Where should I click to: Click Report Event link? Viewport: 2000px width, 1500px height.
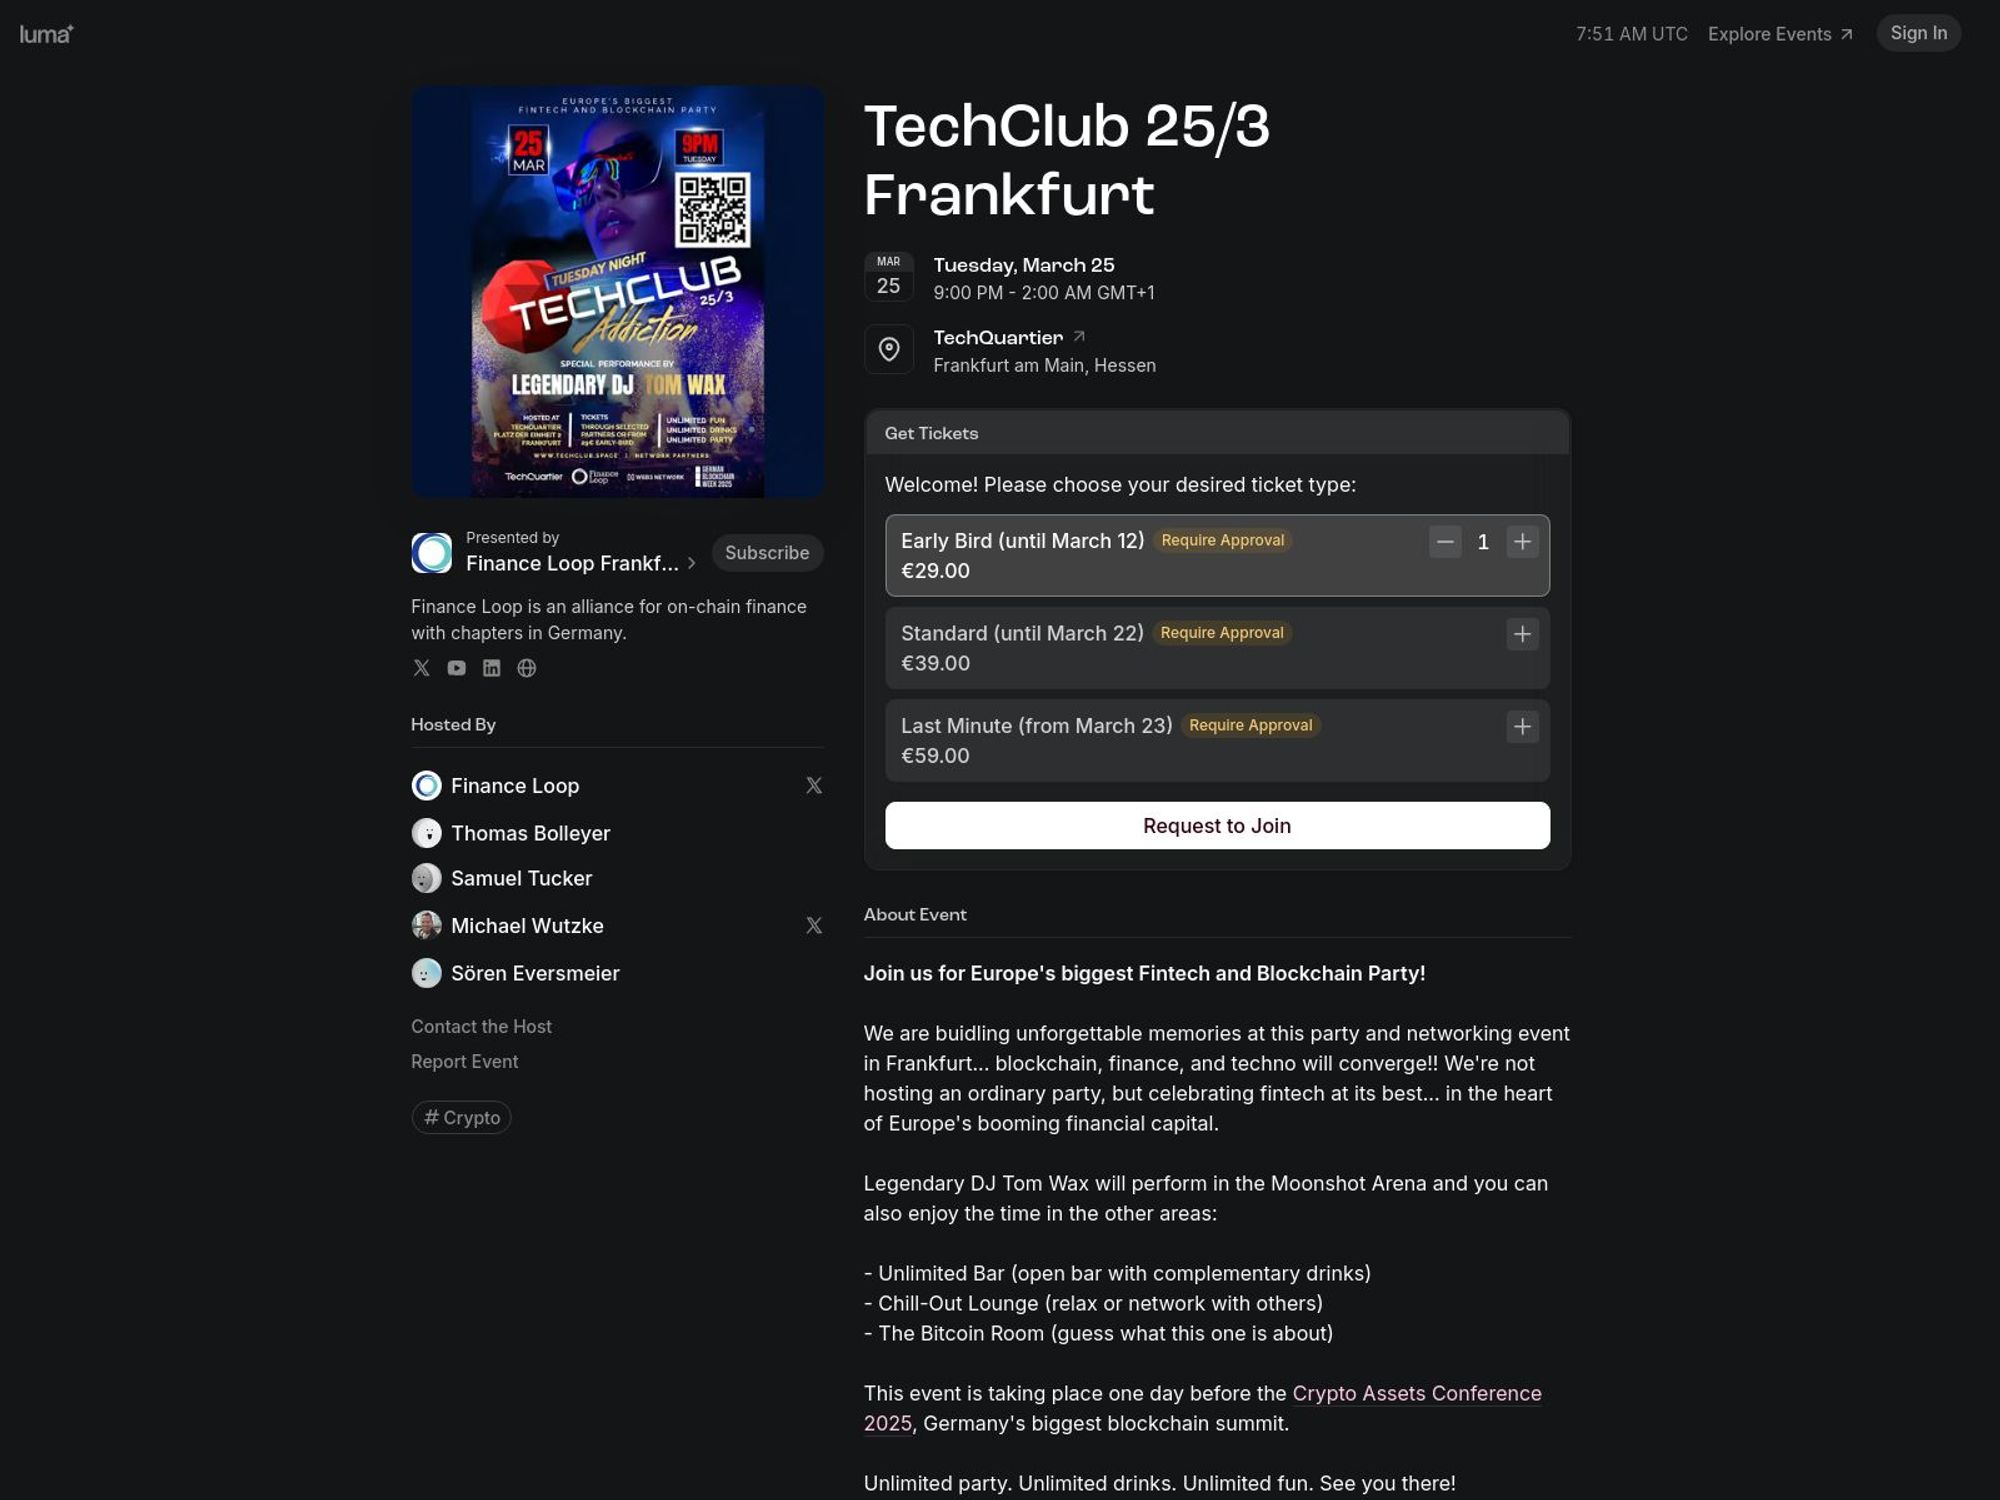click(464, 1061)
